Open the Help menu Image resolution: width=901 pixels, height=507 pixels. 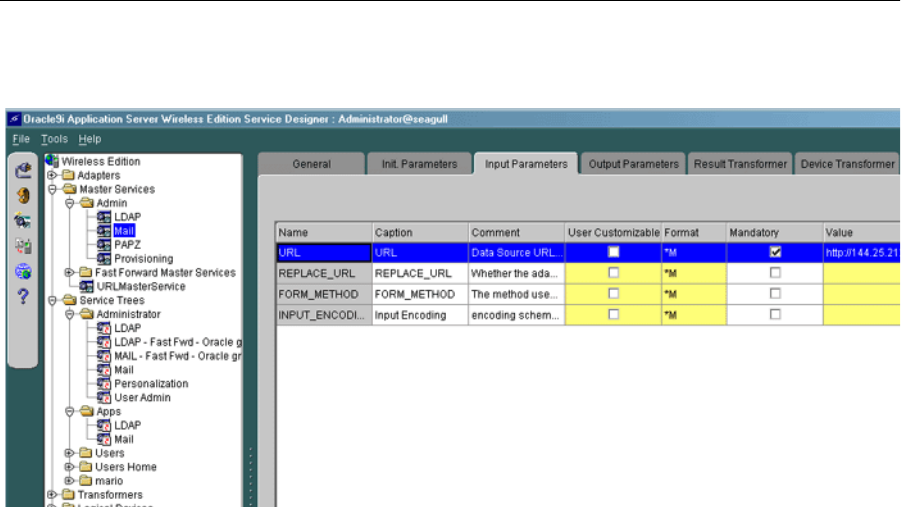(x=90, y=139)
